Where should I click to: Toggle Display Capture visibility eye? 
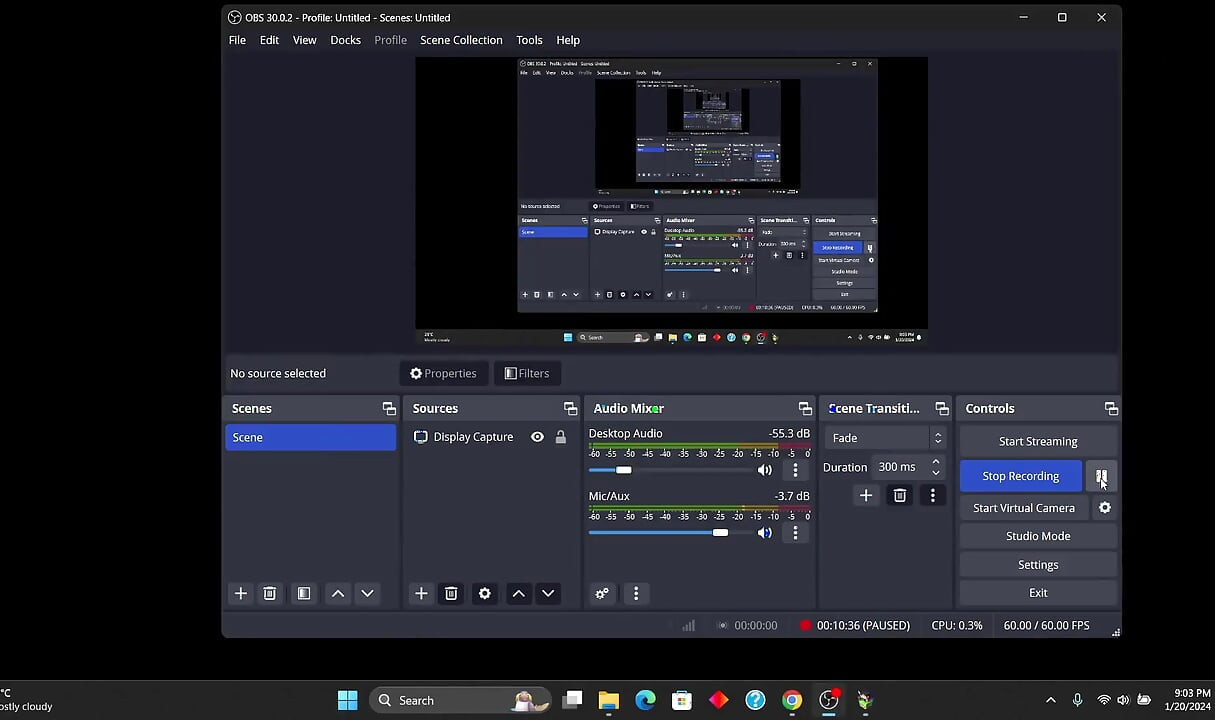pyautogui.click(x=537, y=437)
